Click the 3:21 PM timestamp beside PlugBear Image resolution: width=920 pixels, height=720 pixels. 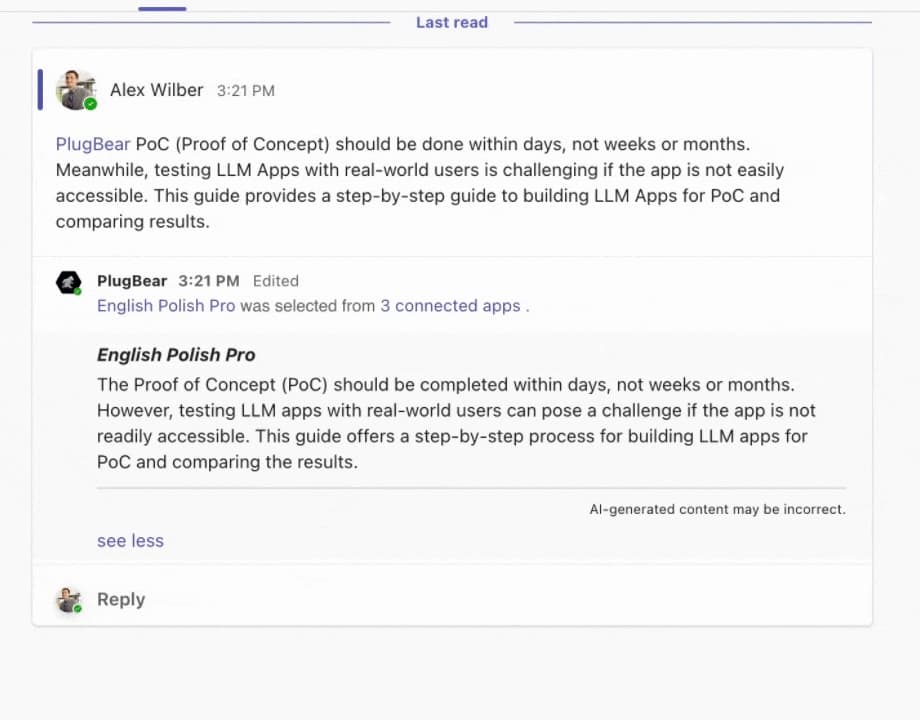209,281
